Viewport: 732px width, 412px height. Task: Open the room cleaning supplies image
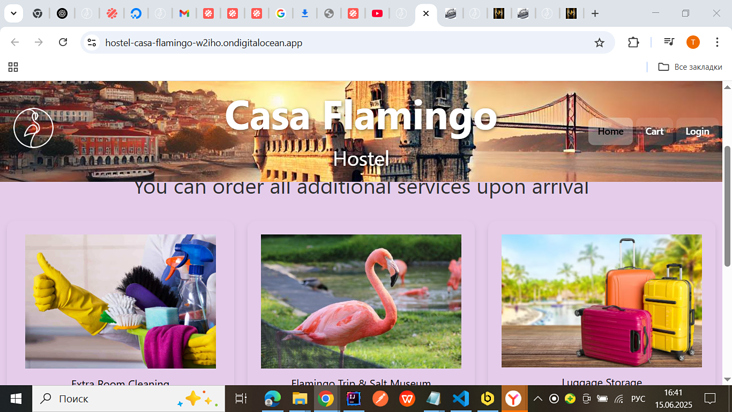coord(120,301)
